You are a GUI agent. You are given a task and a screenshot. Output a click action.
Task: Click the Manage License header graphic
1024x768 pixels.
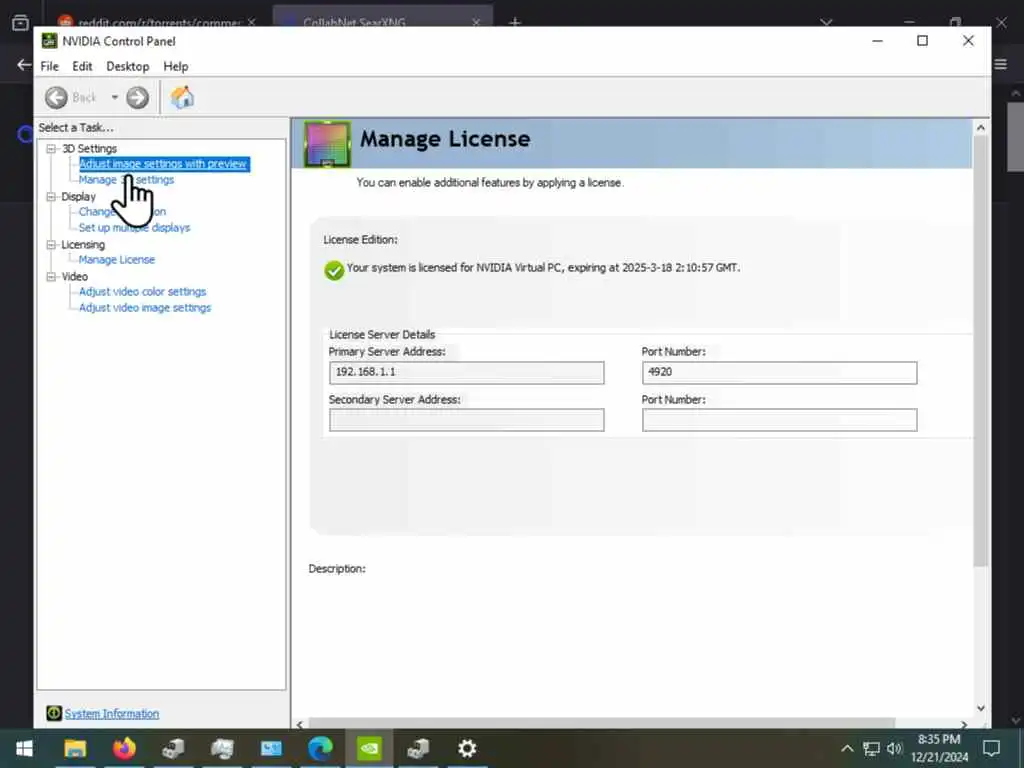[327, 143]
